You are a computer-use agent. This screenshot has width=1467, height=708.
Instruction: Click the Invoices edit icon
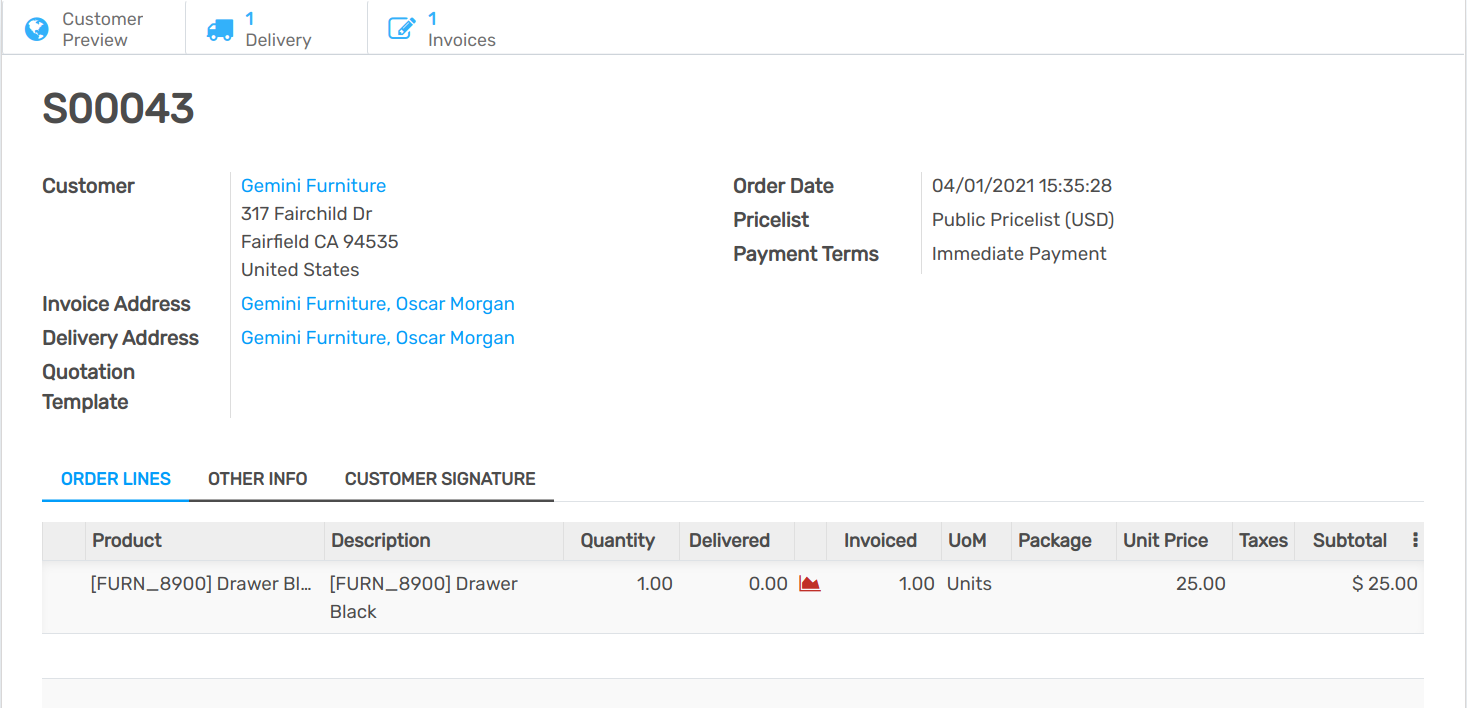coord(401,29)
